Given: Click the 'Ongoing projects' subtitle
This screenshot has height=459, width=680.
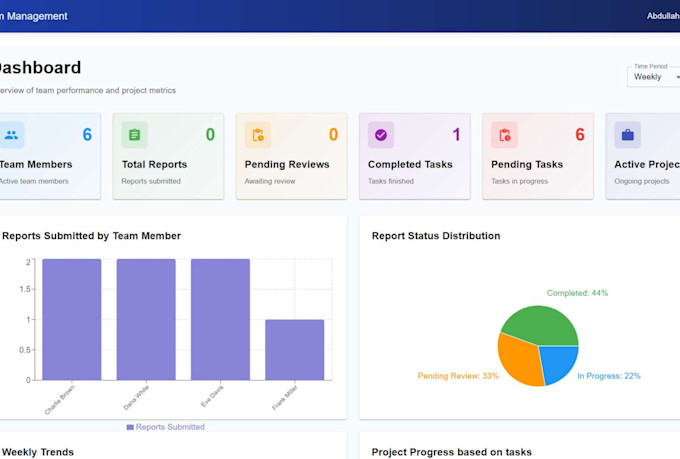Looking at the screenshot, I should (641, 181).
